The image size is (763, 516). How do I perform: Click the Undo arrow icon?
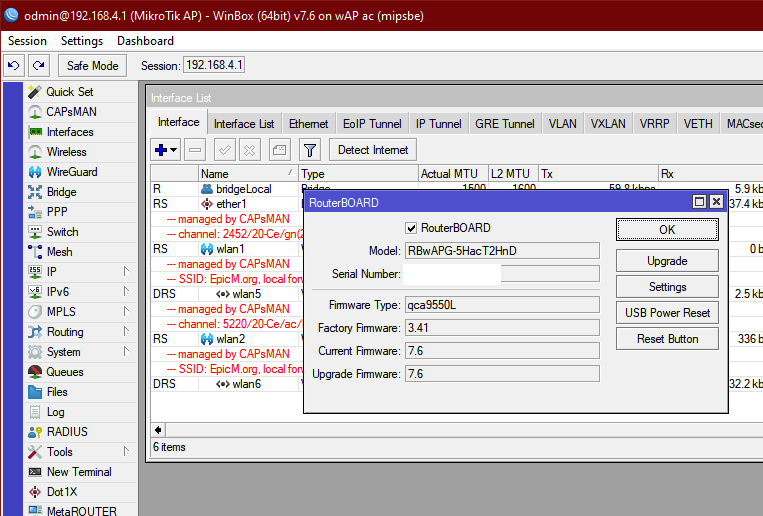[13, 65]
